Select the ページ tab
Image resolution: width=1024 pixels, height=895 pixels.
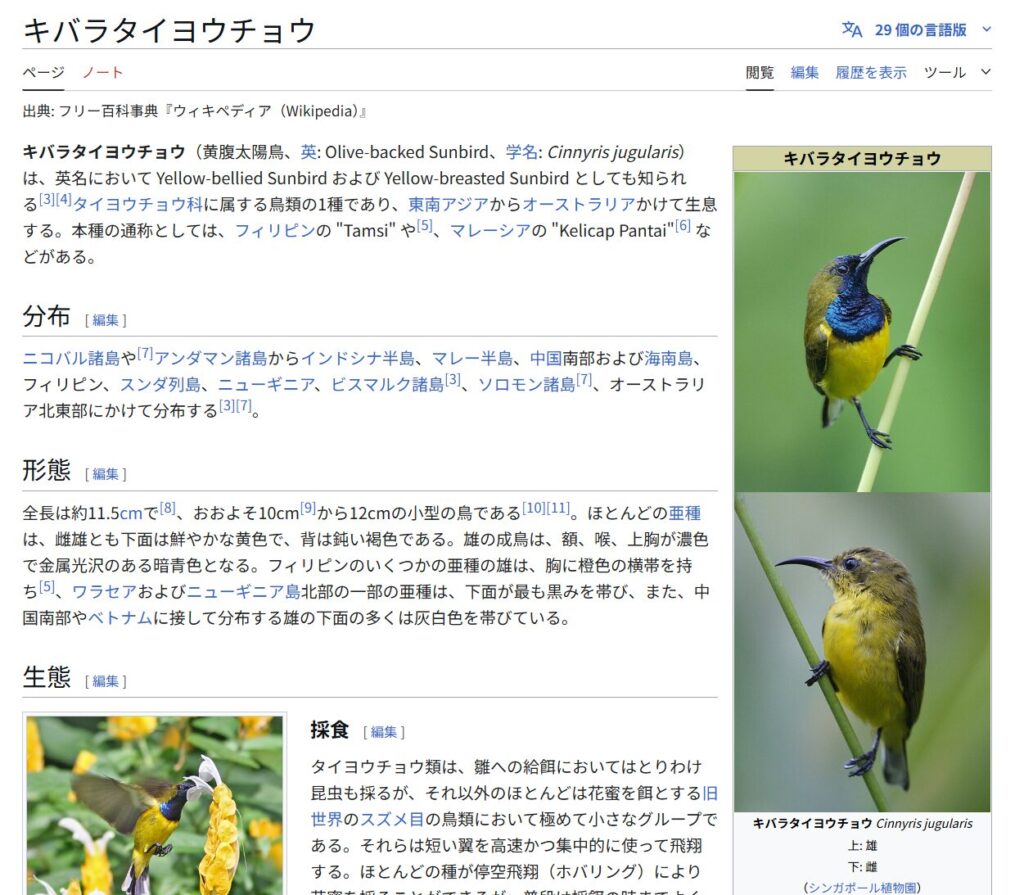(x=43, y=73)
